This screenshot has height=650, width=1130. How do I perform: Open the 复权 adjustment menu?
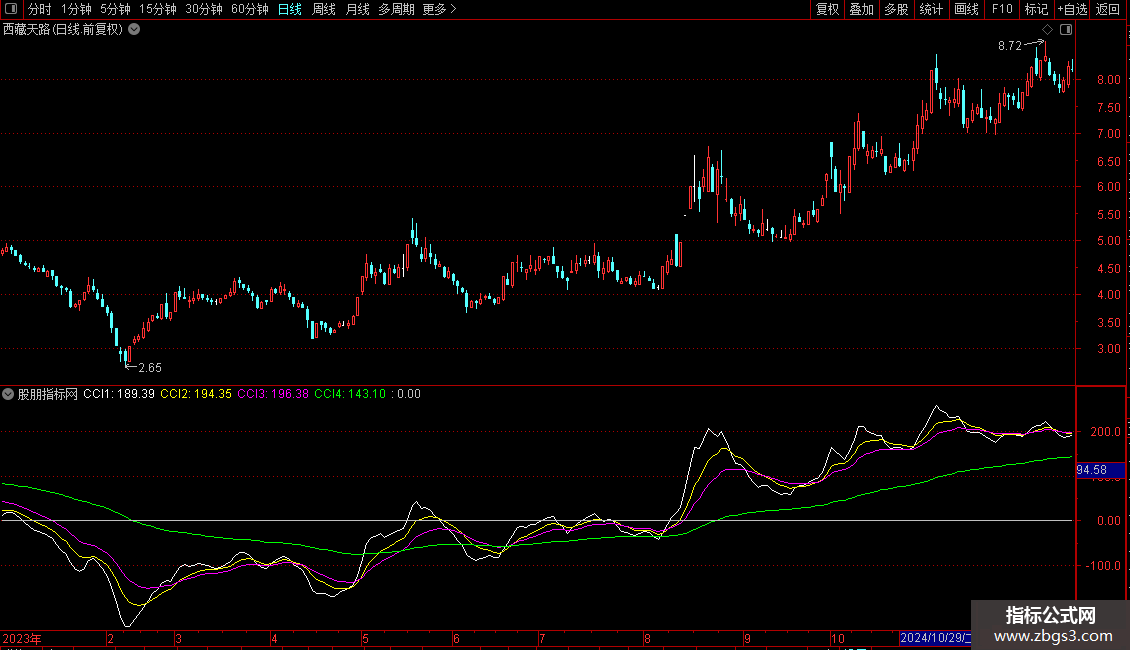[827, 9]
